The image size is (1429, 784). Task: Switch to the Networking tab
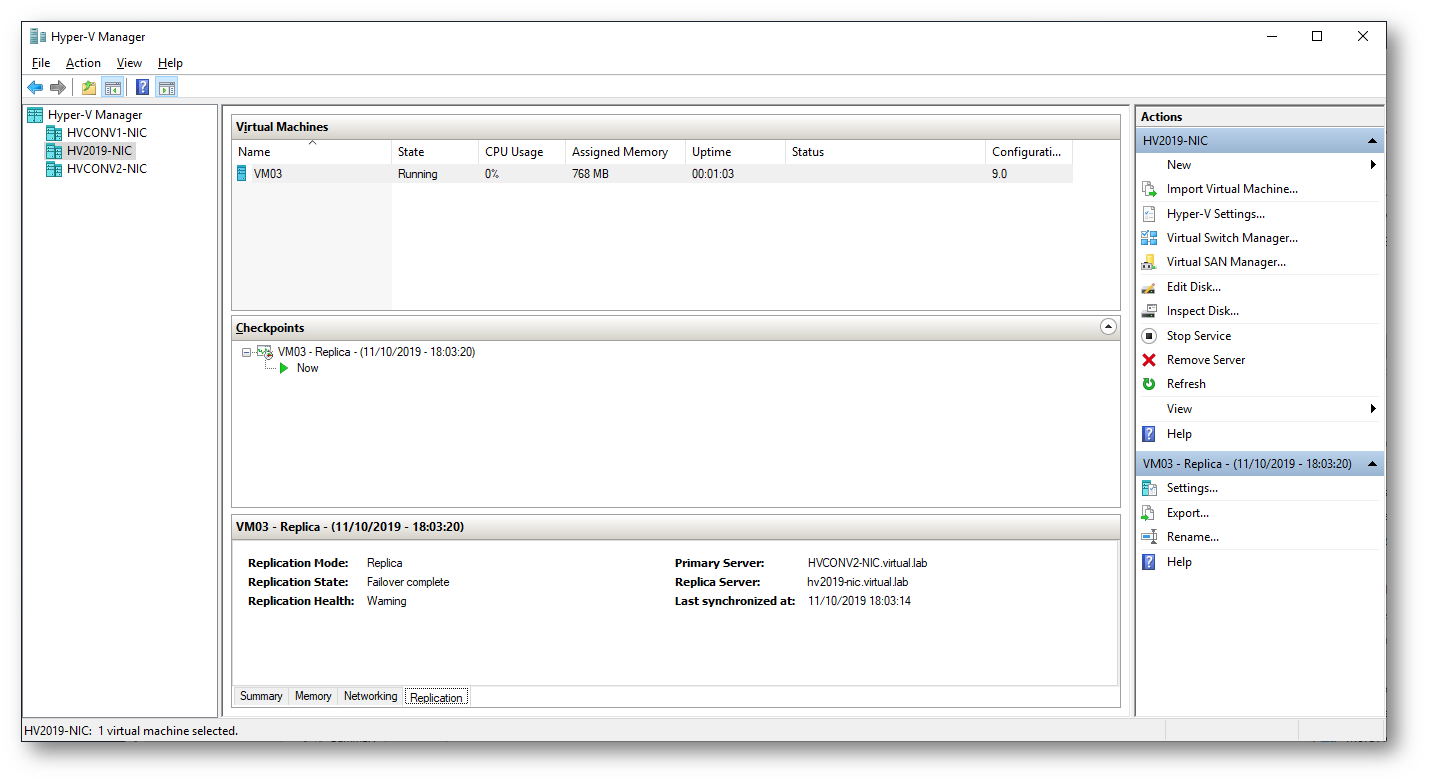[370, 696]
